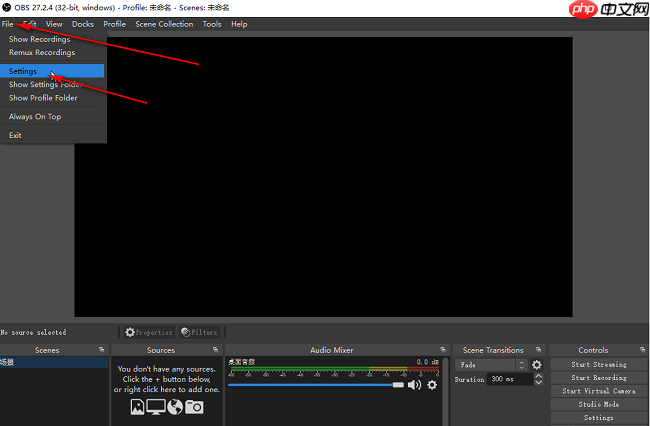Click the camera source icon
The width and height of the screenshot is (650, 426).
tap(194, 407)
